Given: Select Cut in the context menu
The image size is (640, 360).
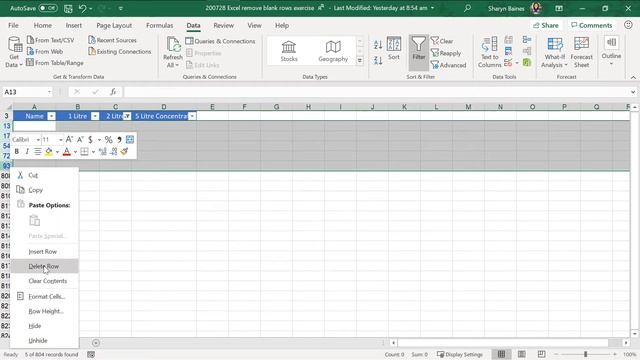Looking at the screenshot, I should pos(44,175).
